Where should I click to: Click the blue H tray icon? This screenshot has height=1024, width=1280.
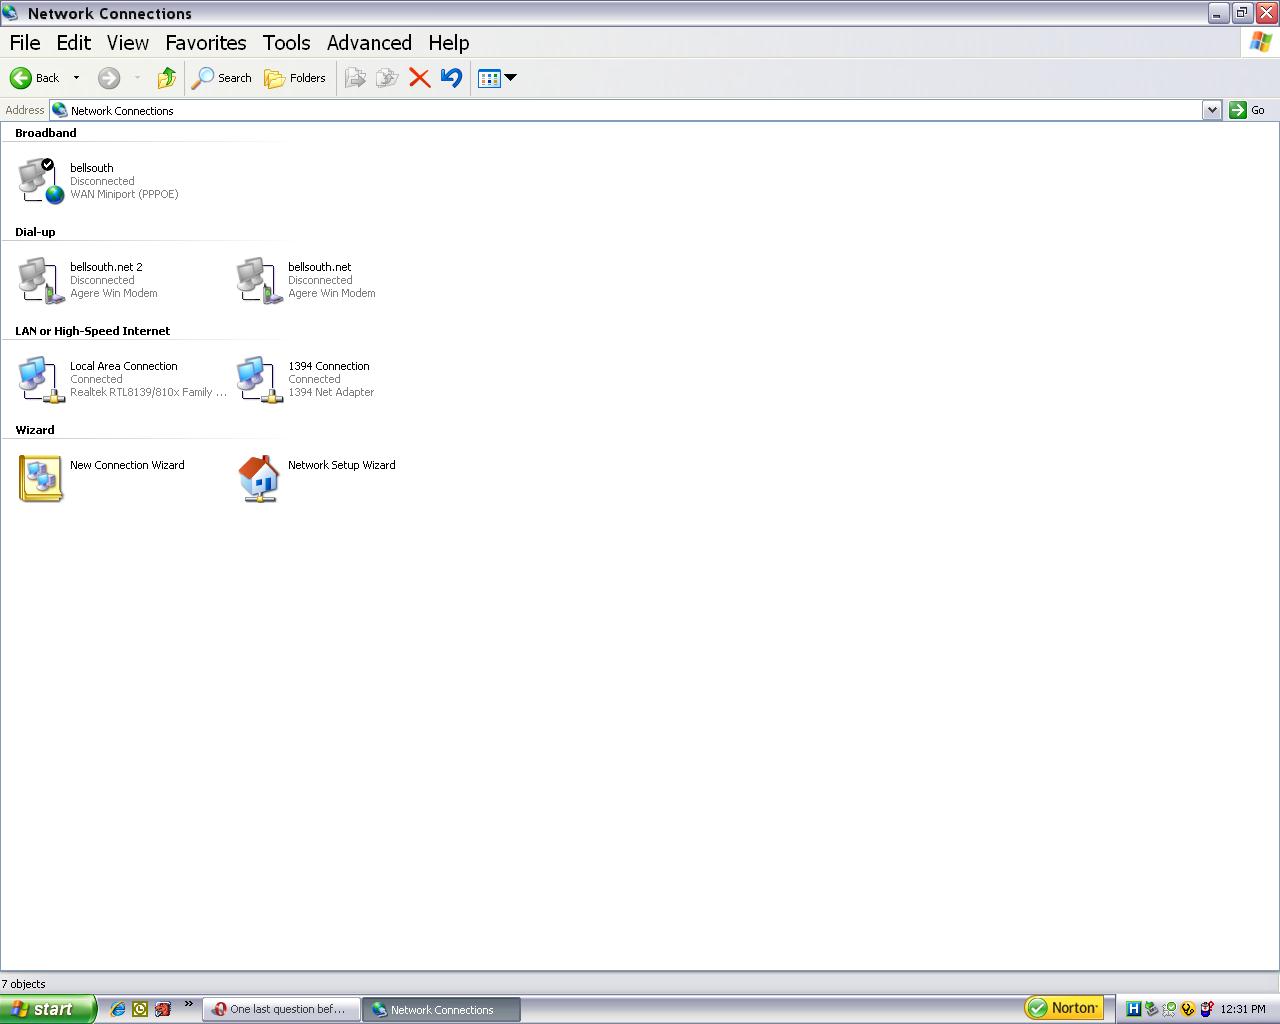tap(1133, 1009)
